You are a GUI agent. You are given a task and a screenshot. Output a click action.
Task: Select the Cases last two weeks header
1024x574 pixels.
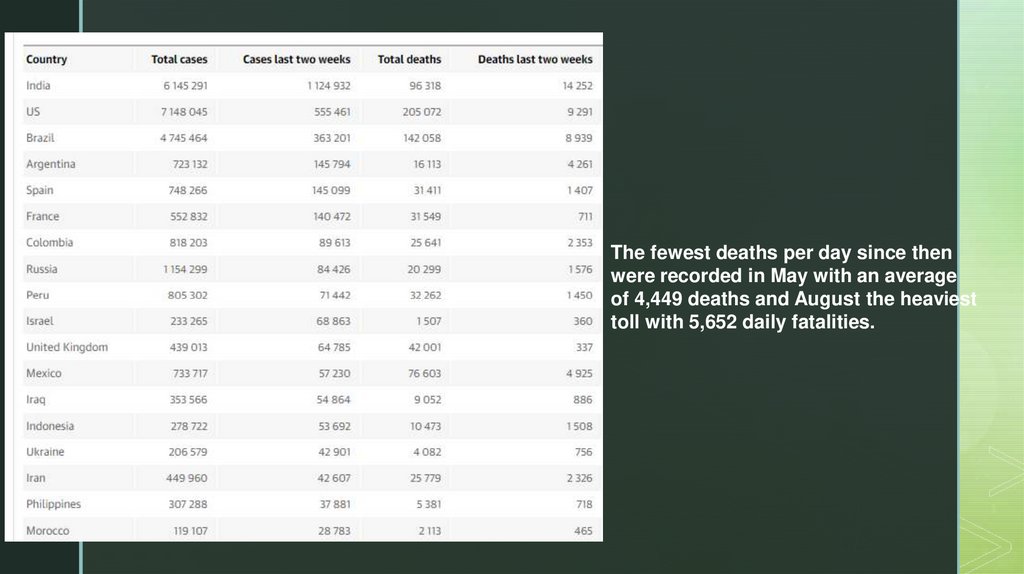tap(296, 60)
